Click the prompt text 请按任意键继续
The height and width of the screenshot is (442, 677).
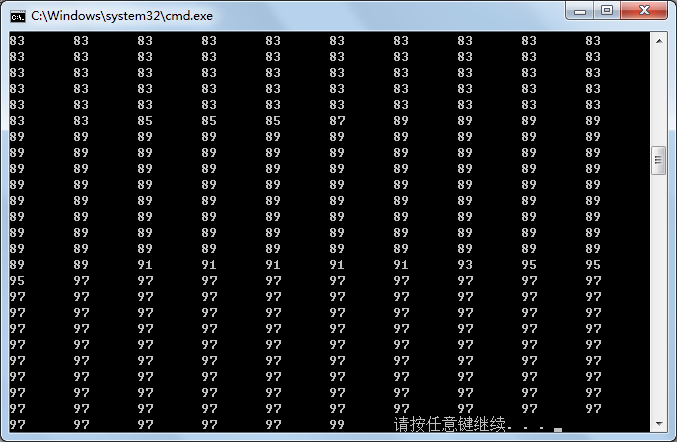449,425
